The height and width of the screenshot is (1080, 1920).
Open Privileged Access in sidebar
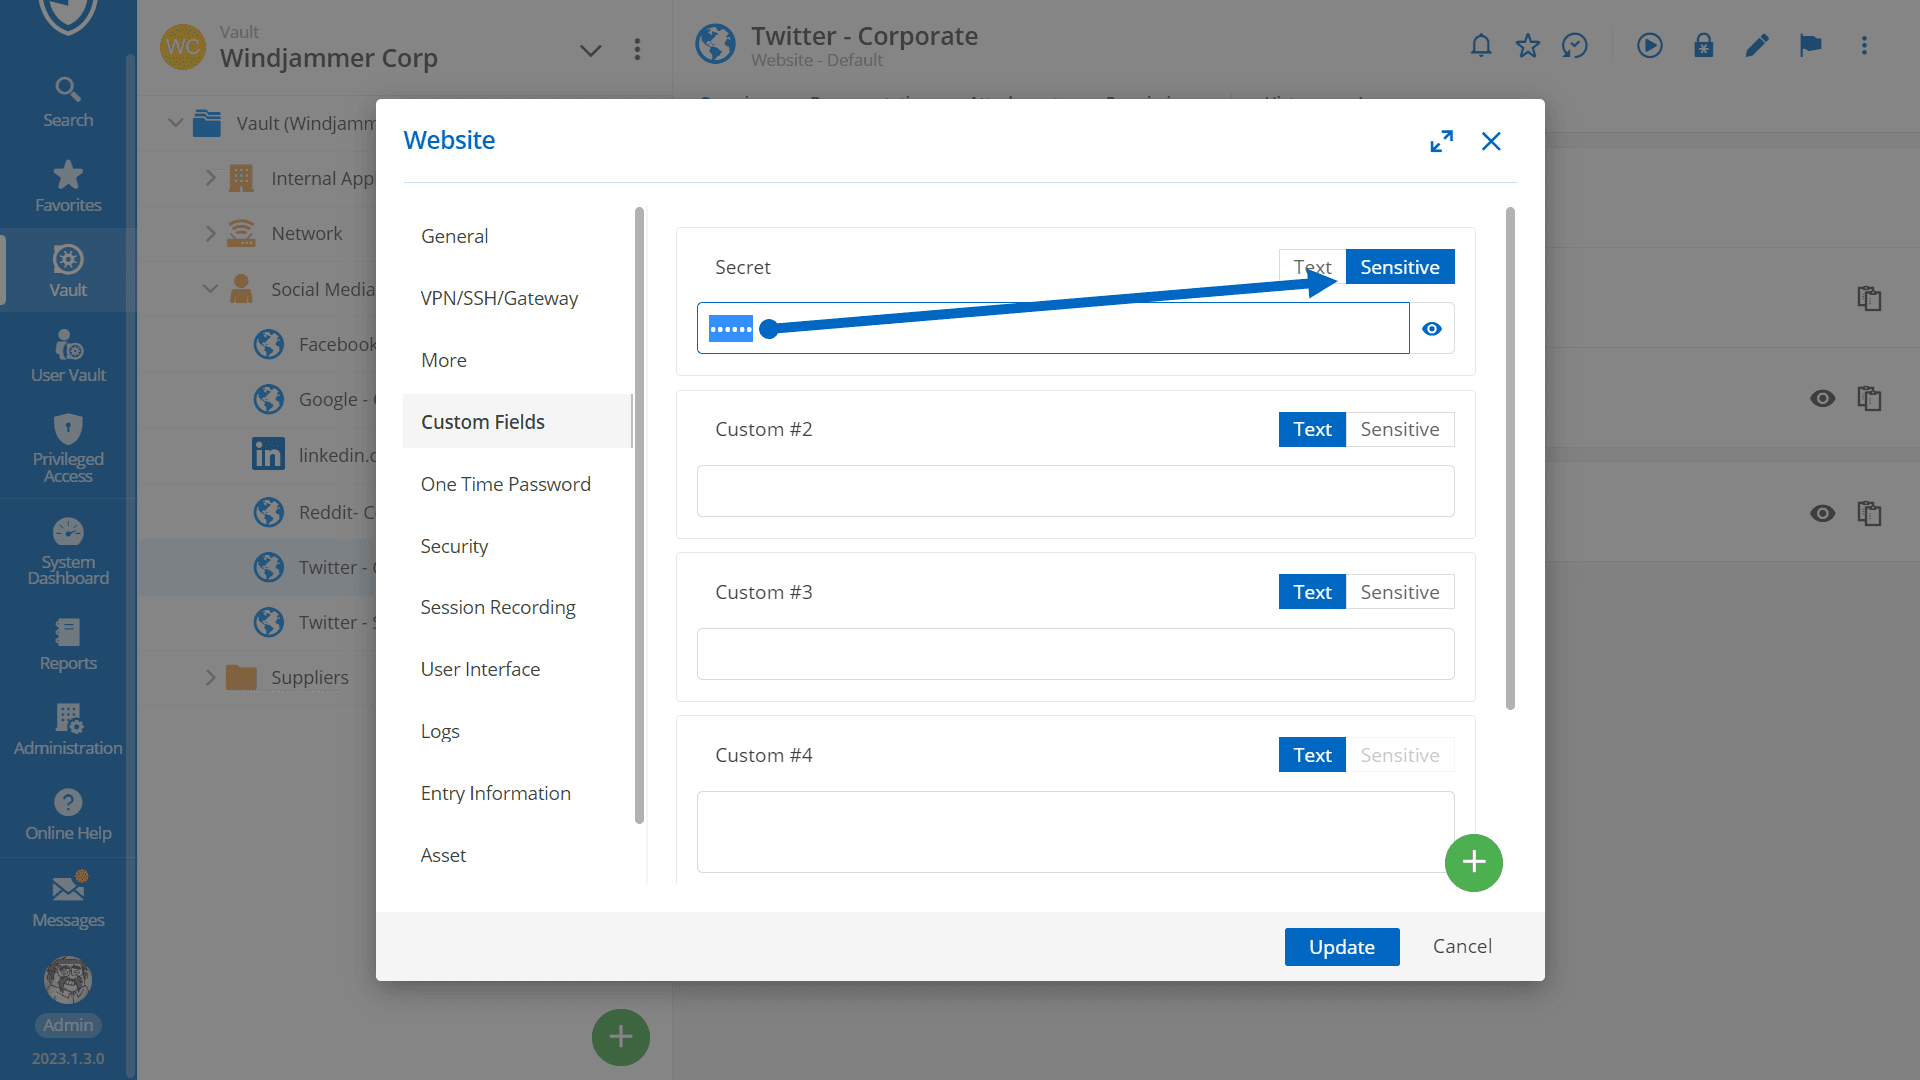click(68, 449)
